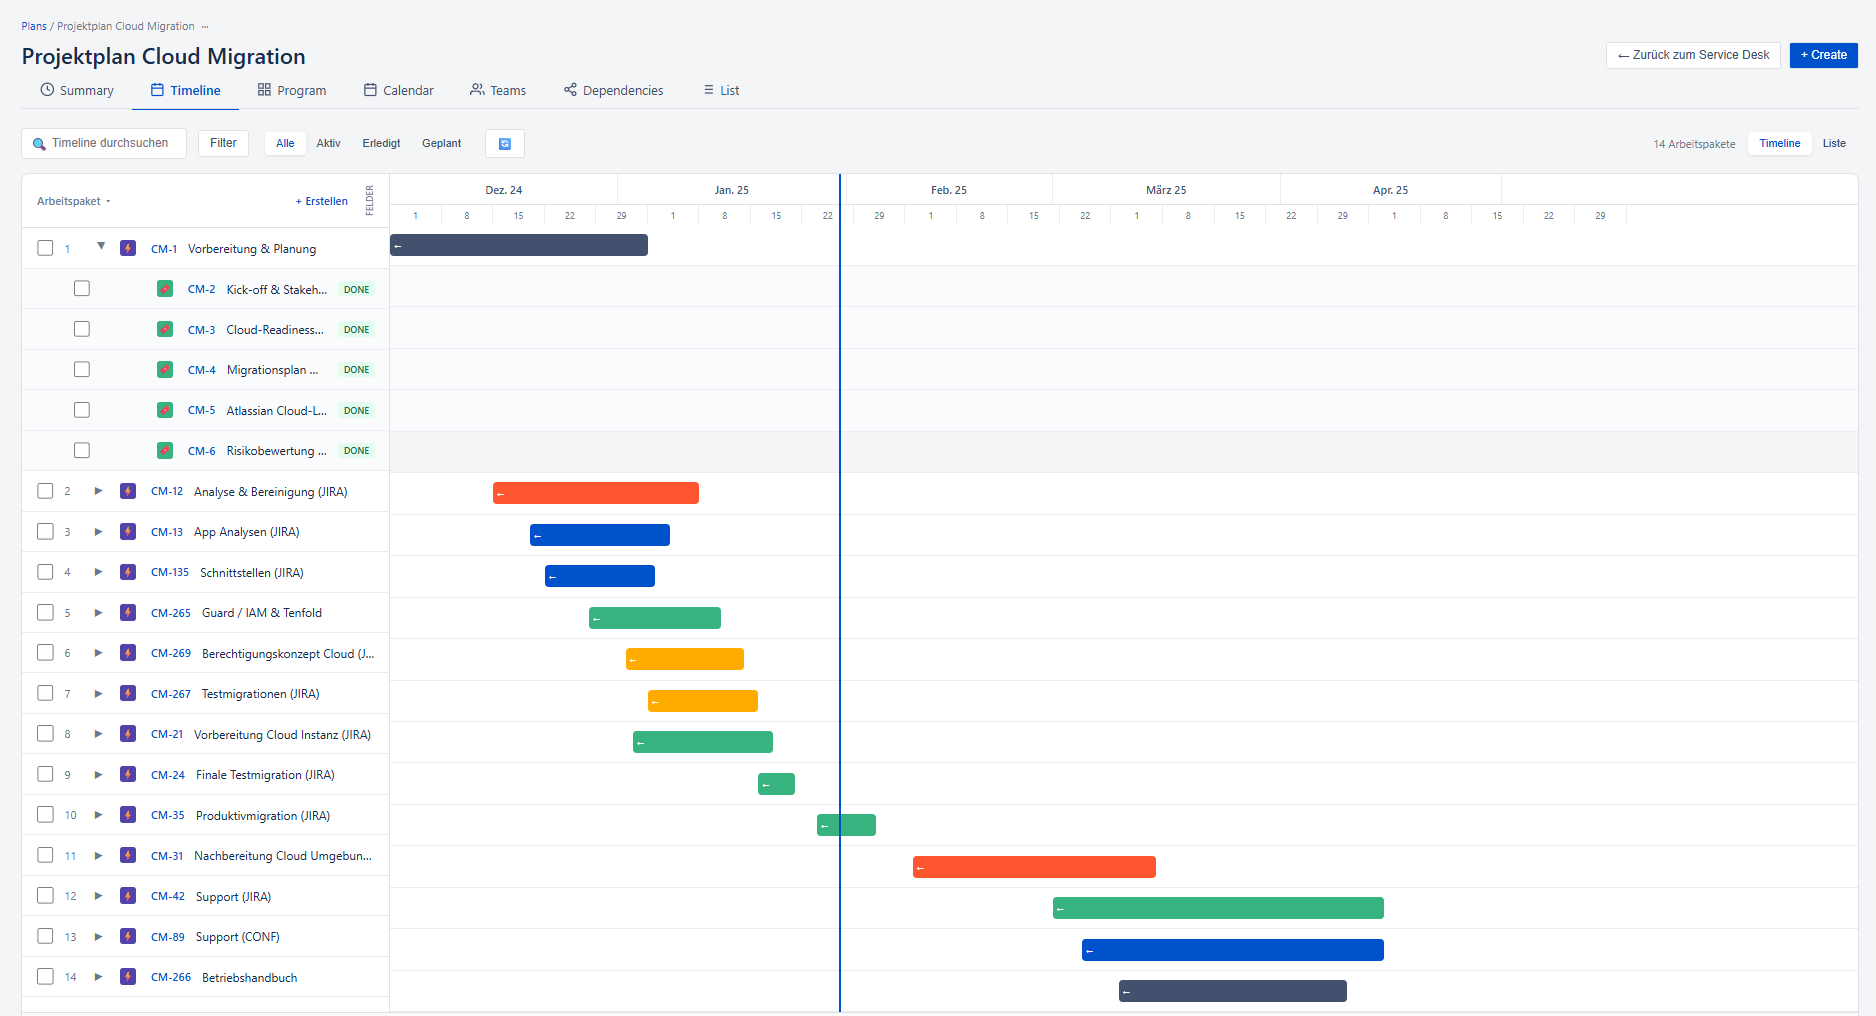
Task: Collapse the CM-1 Vorbereitung & Planung row
Action: click(101, 247)
